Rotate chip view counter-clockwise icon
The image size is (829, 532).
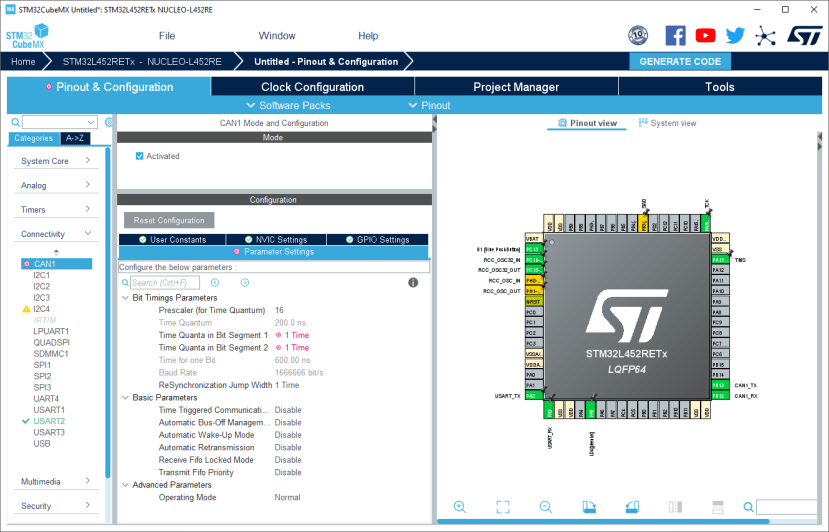[632, 507]
